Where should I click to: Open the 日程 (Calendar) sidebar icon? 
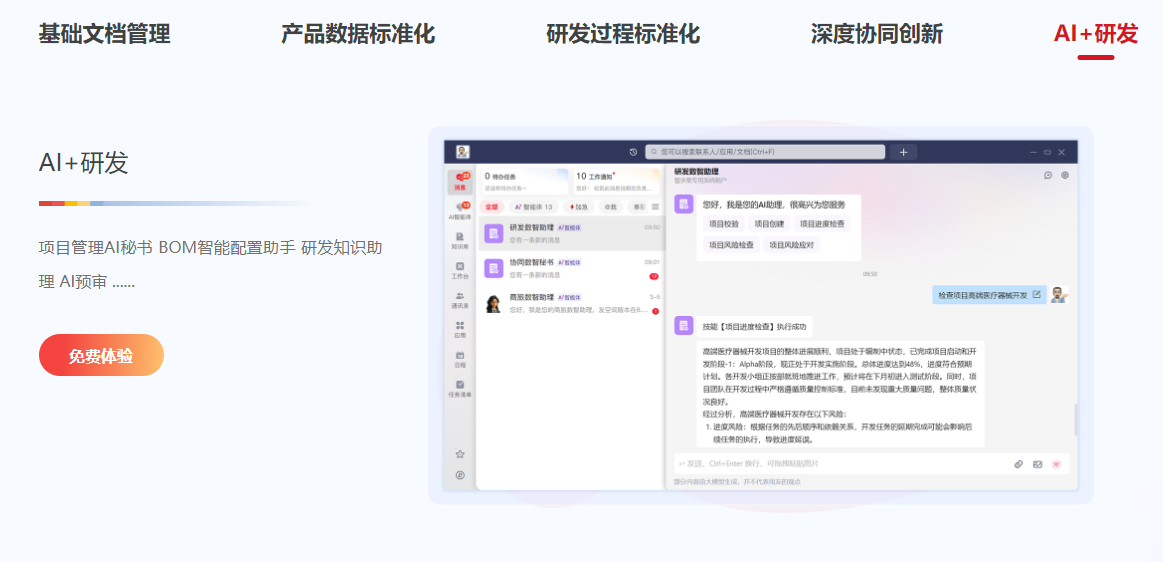[460, 359]
